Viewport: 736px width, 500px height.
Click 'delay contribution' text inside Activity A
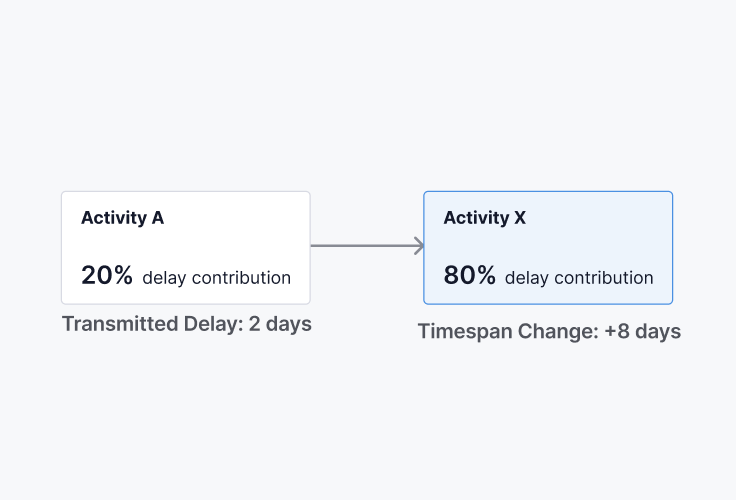[x=217, y=278]
